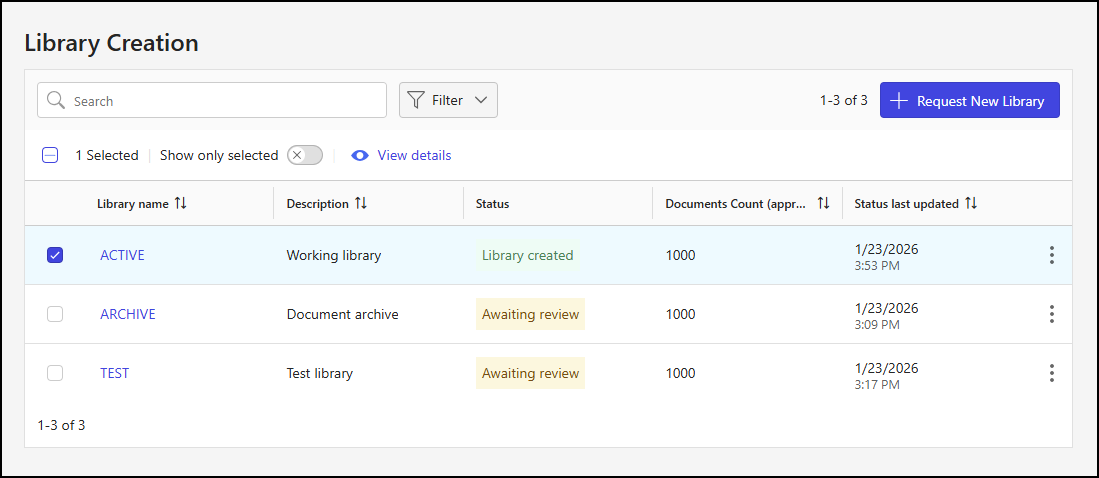Click the plus icon on Request New Library
The image size is (1099, 478).
click(899, 100)
